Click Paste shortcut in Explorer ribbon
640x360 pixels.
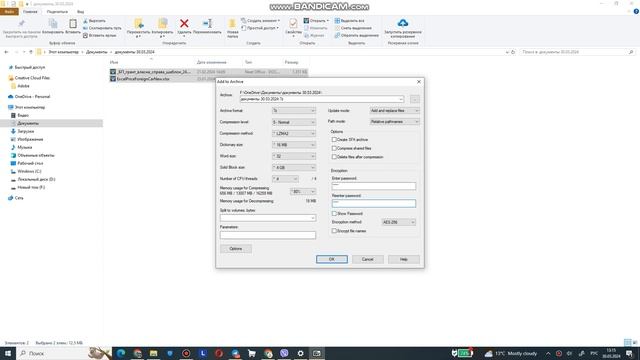click(x=100, y=36)
